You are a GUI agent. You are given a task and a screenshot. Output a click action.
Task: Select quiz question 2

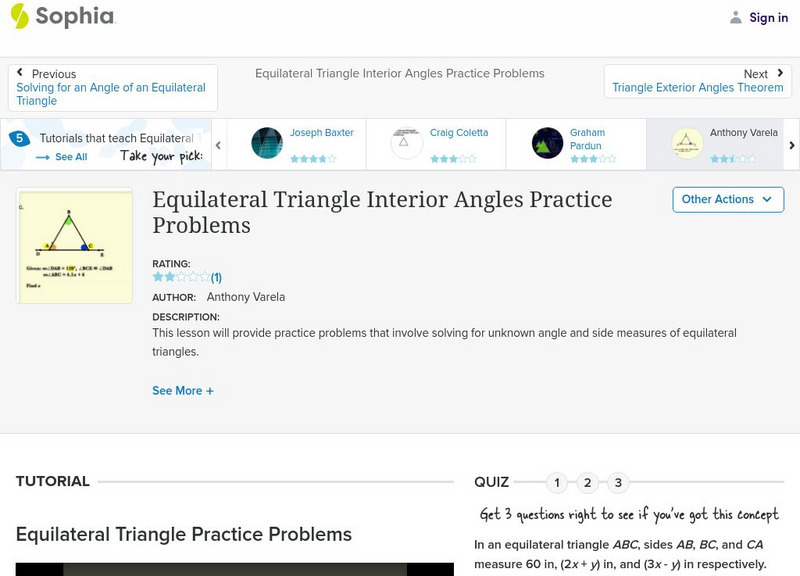[x=588, y=483]
